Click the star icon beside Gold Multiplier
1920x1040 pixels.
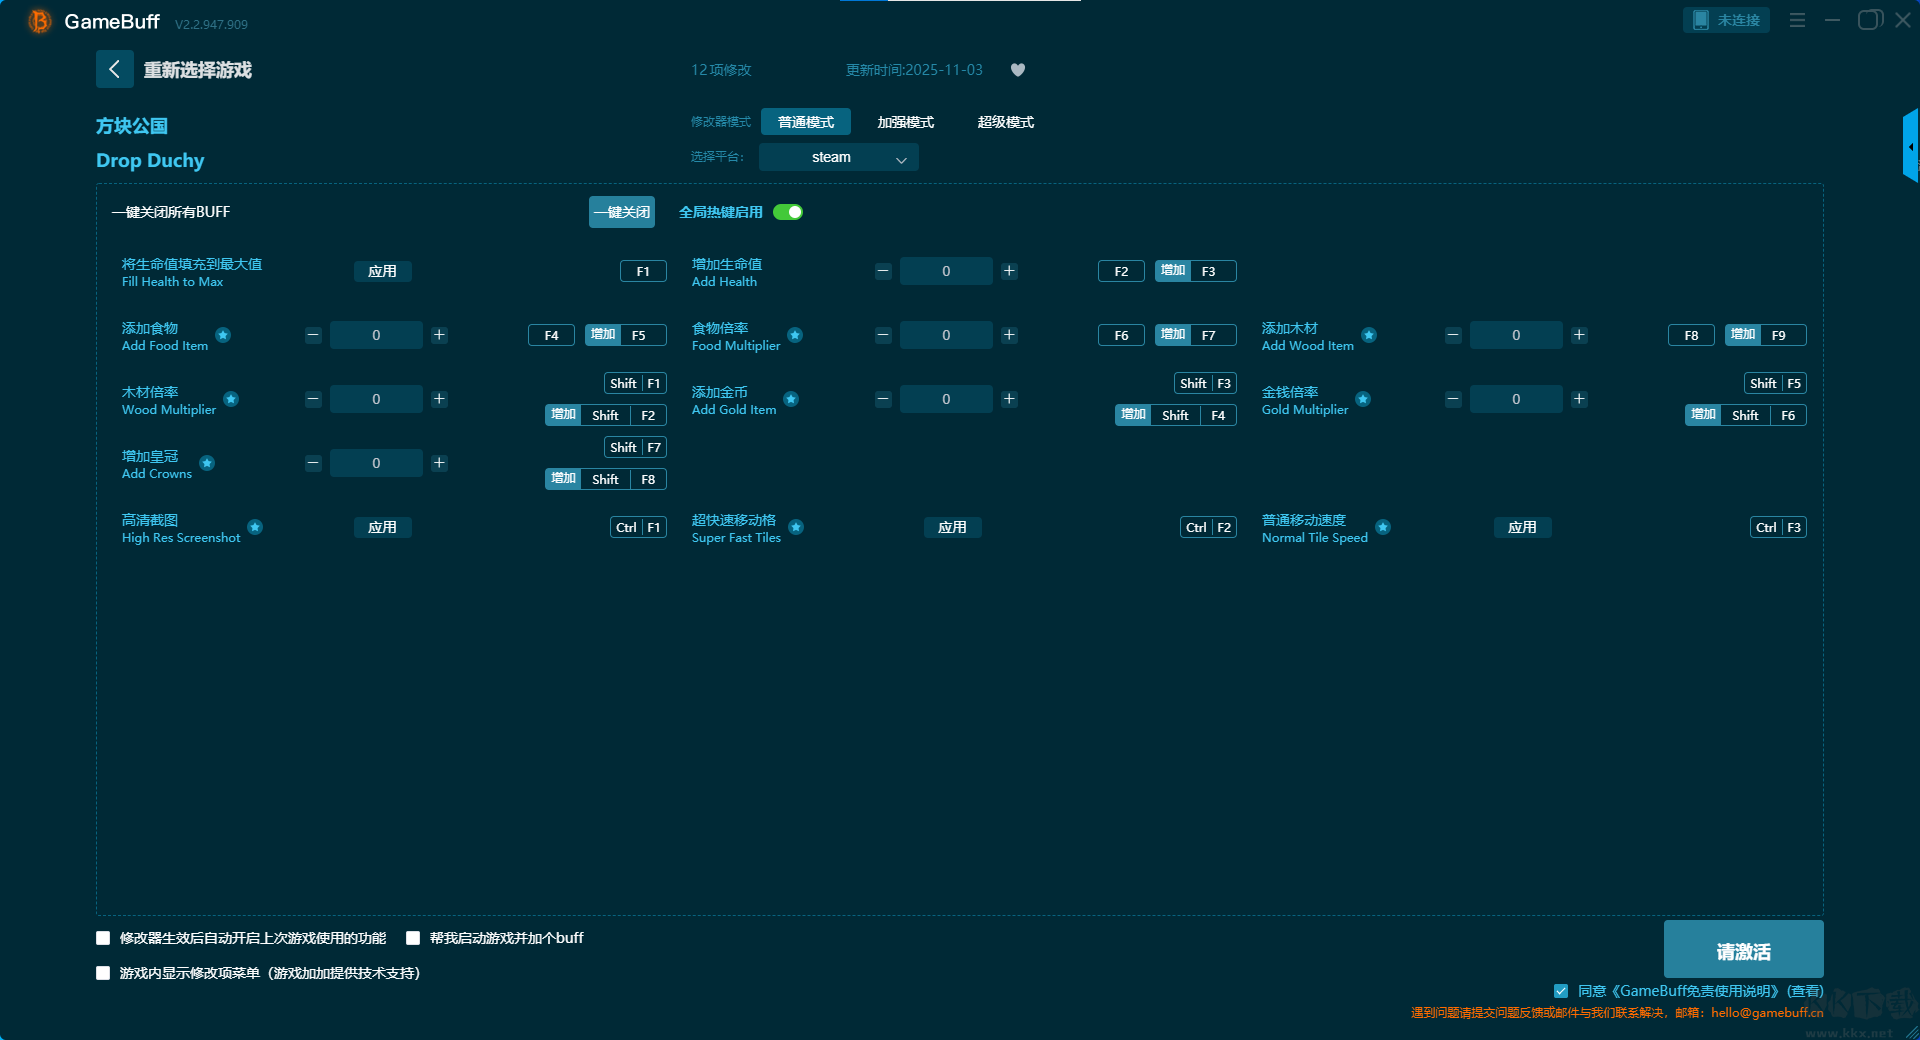[1363, 399]
